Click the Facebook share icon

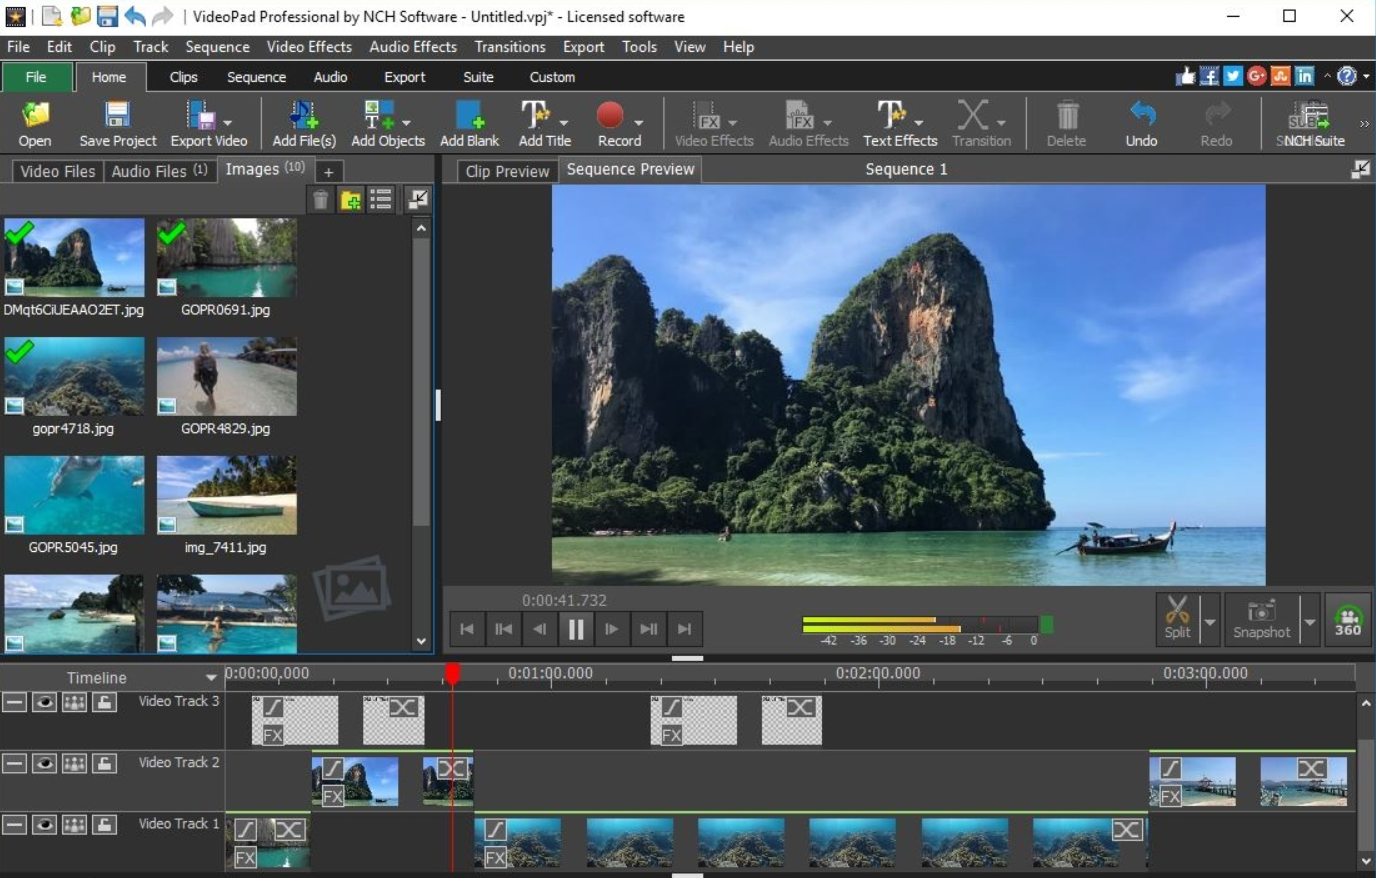(1210, 76)
